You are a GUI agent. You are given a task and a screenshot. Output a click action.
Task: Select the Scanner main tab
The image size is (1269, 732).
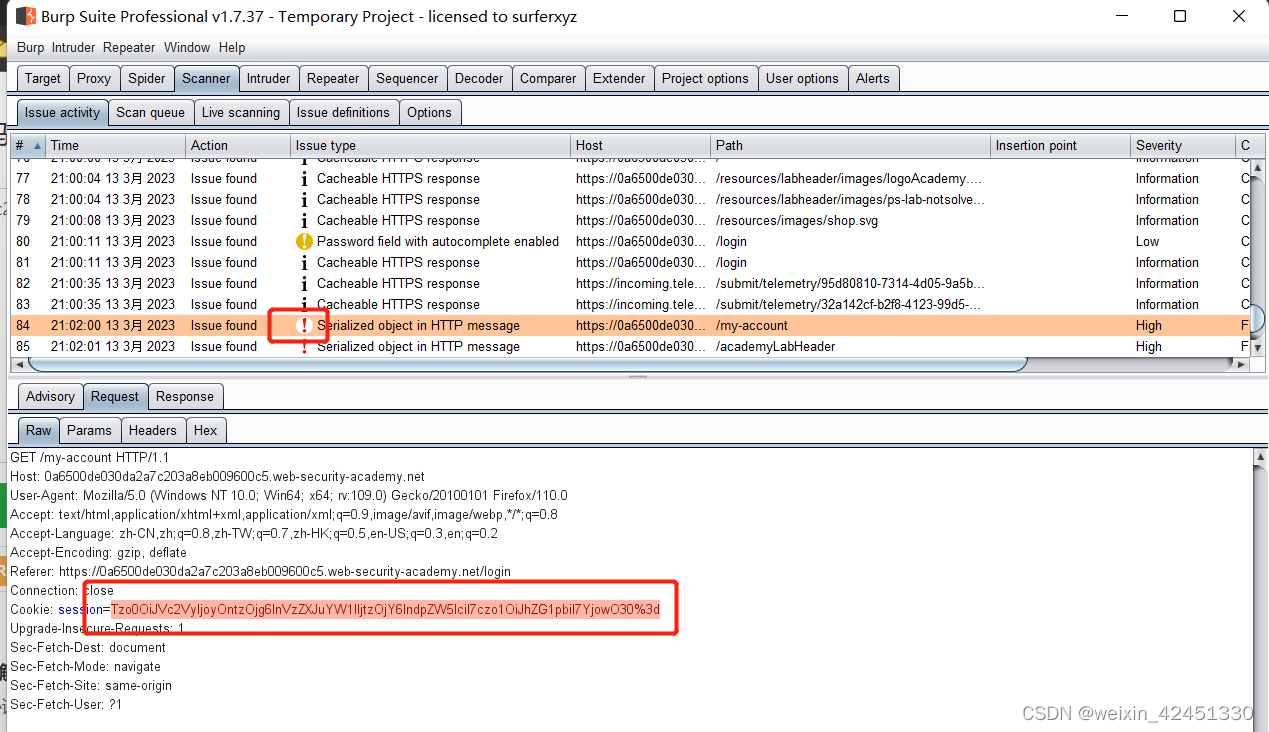coord(206,78)
